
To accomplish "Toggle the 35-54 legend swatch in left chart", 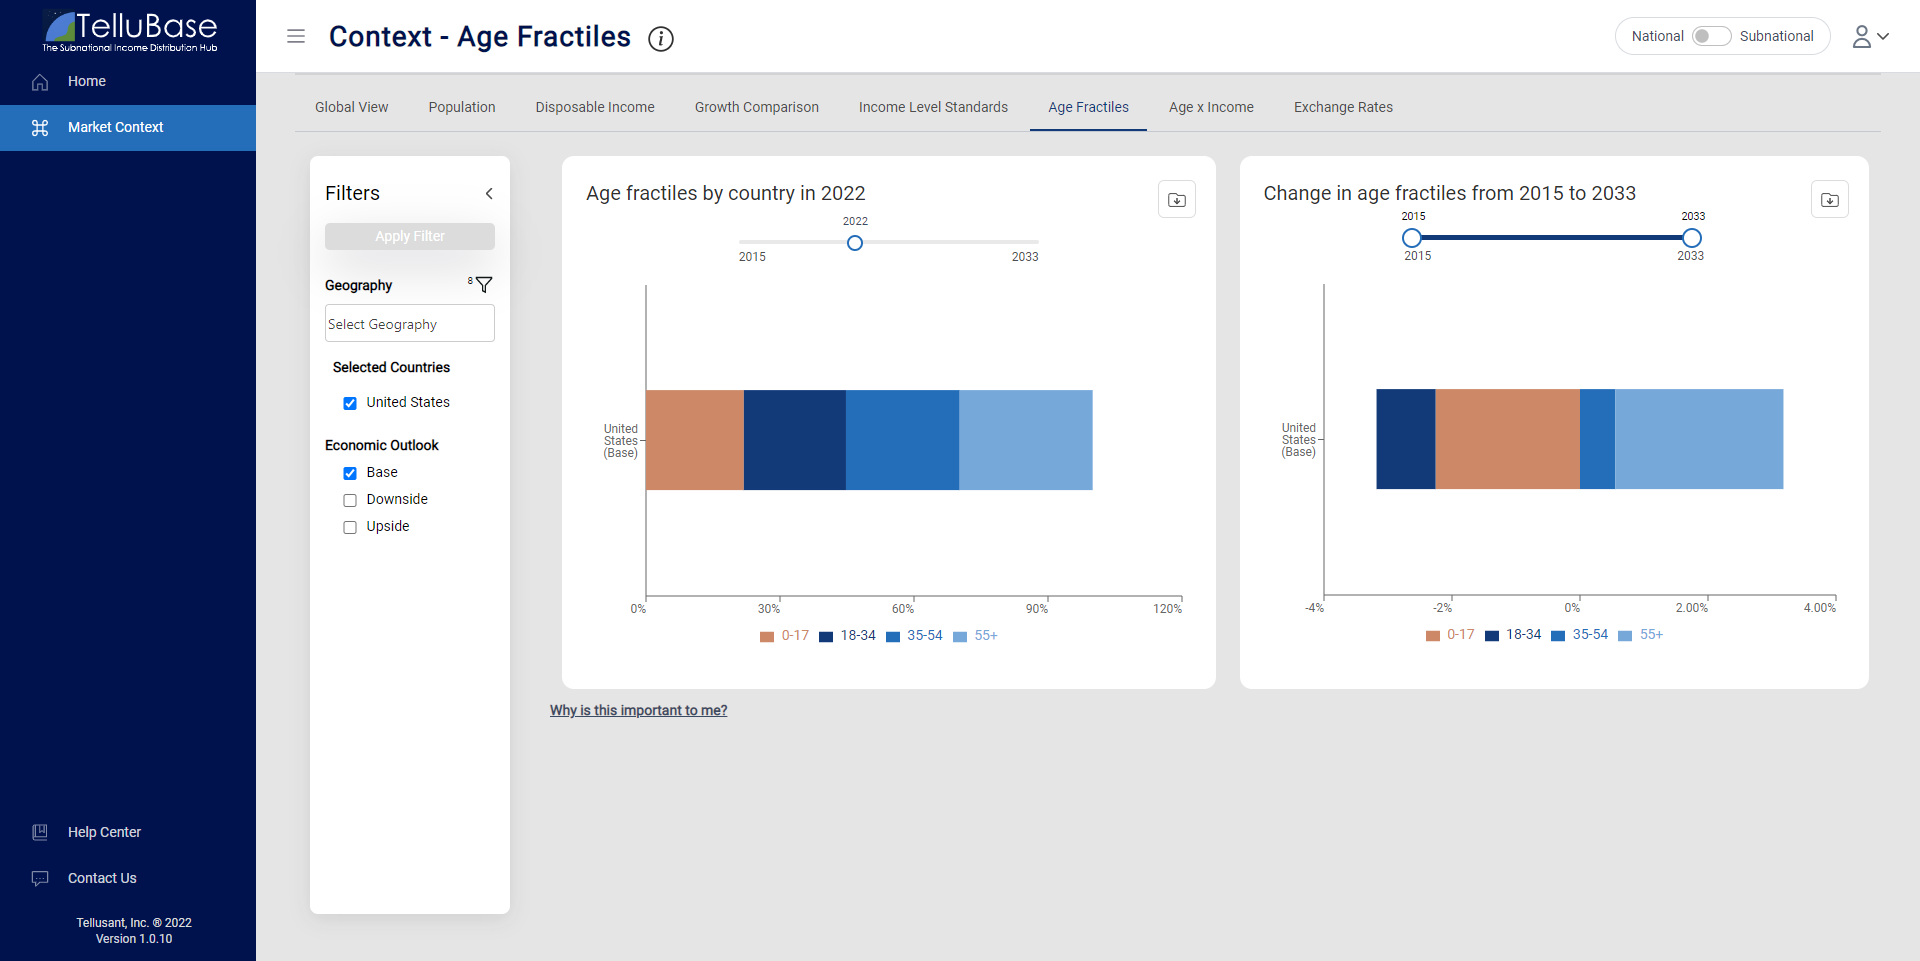I will tap(893, 637).
